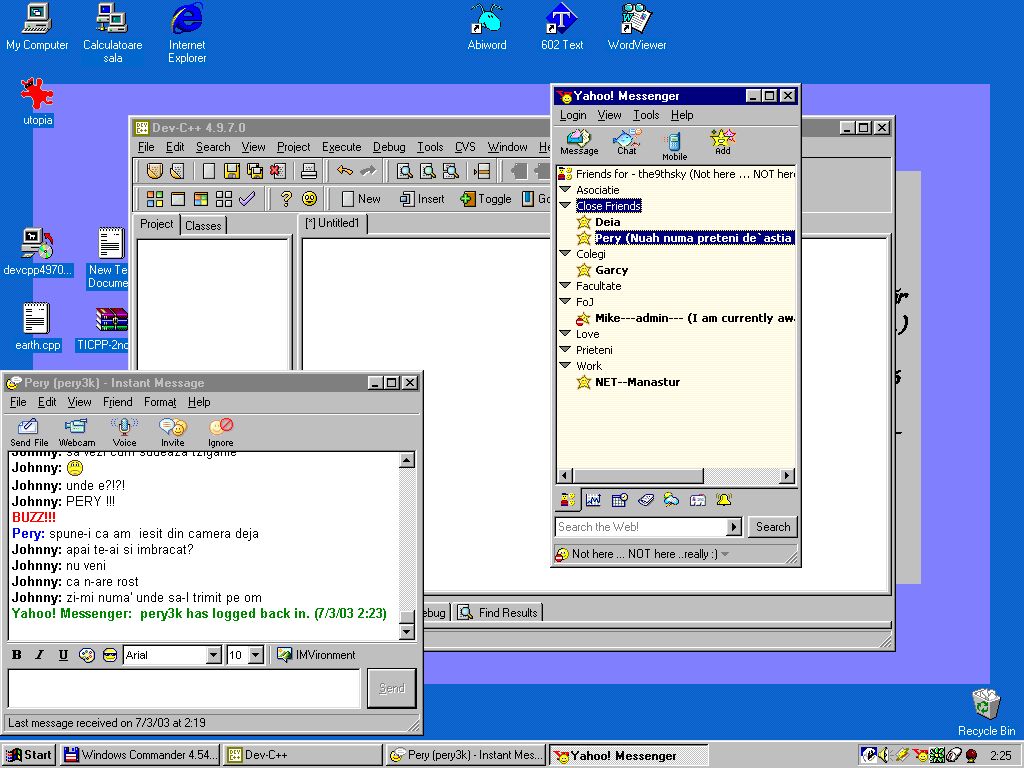Click the Toggle bookmark button in Dev-C++

[x=486, y=199]
